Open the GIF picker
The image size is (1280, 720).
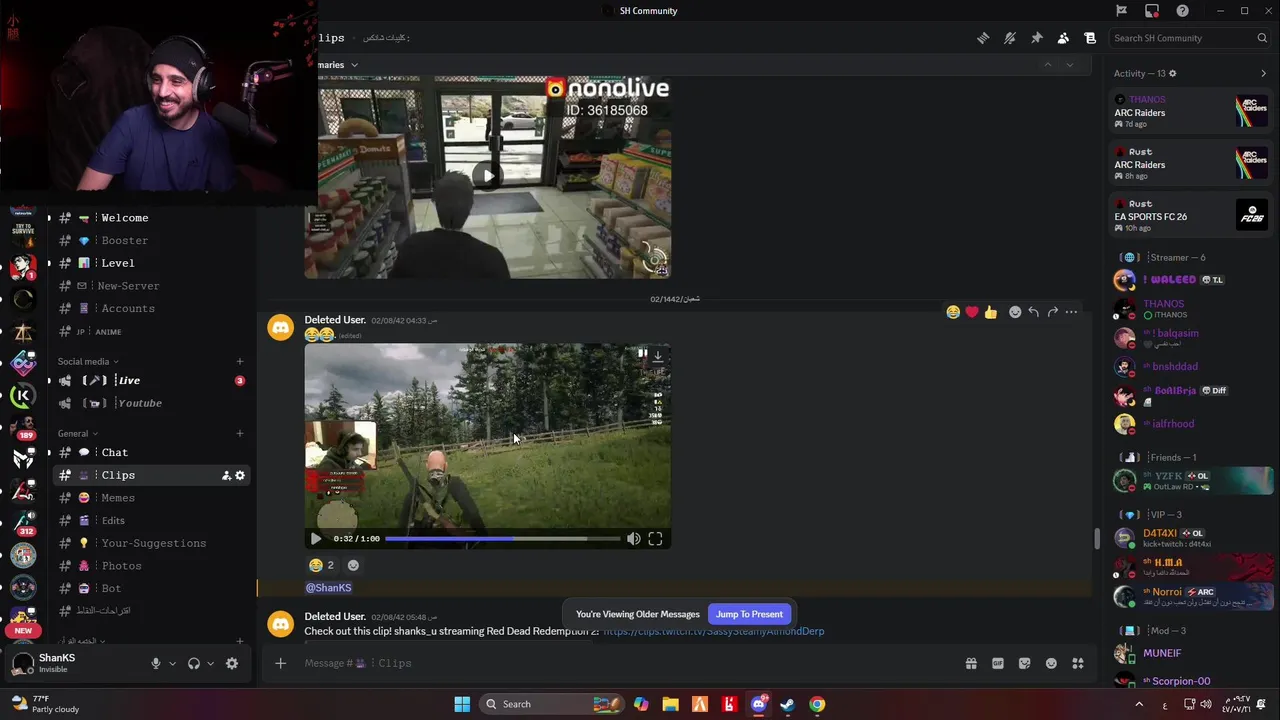pyautogui.click(x=997, y=663)
